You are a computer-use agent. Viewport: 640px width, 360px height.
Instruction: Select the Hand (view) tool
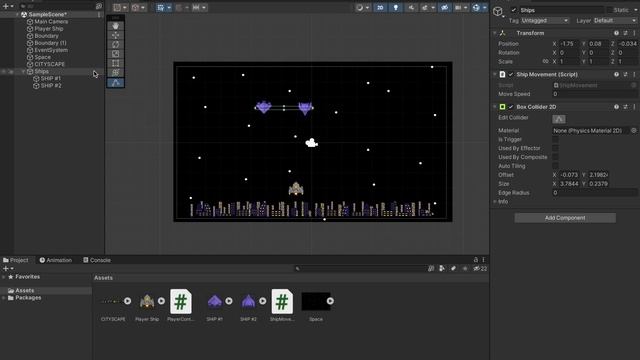click(116, 26)
